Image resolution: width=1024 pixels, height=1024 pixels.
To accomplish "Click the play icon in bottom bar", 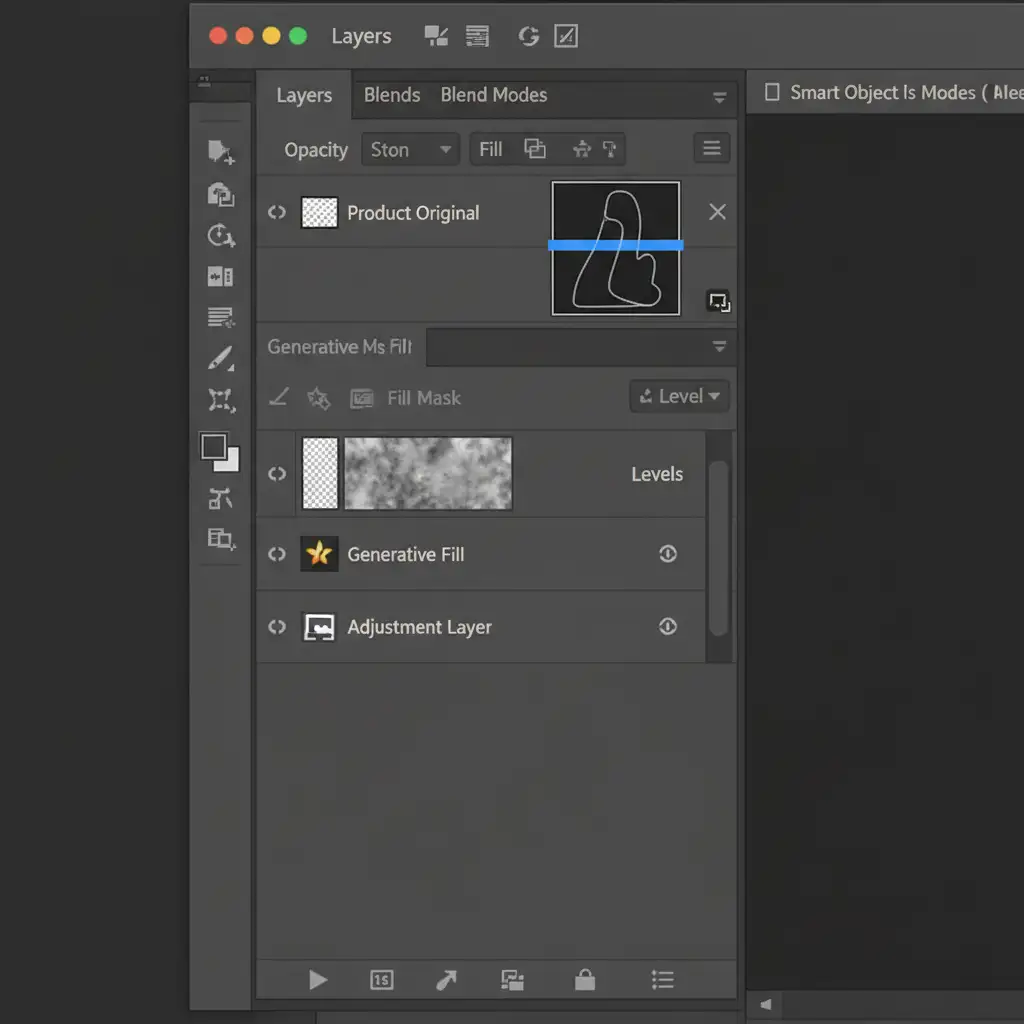I will click(318, 980).
